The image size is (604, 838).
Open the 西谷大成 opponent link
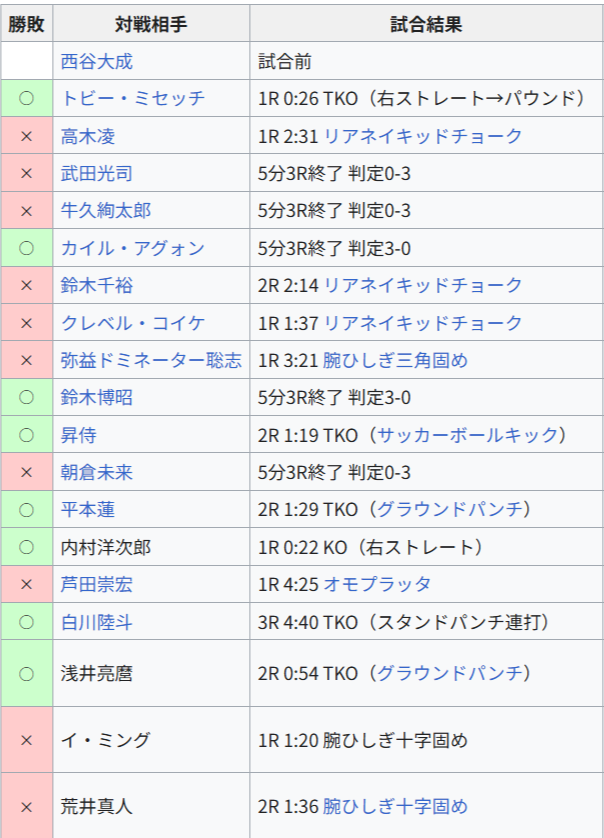click(96, 61)
